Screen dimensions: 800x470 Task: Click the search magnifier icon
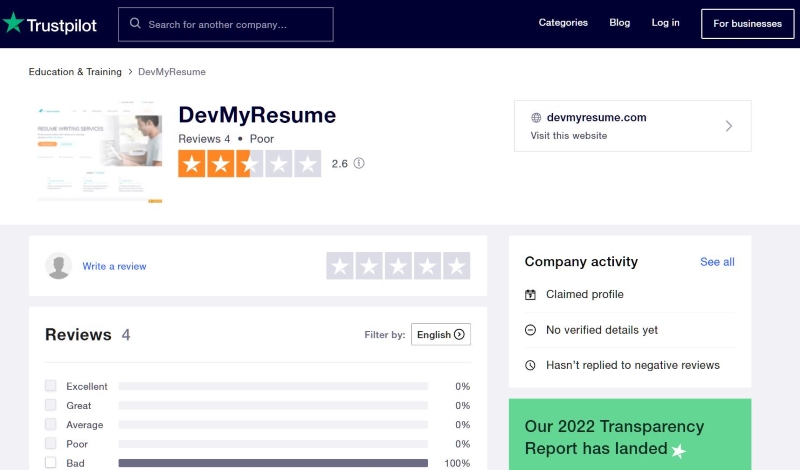coord(135,23)
